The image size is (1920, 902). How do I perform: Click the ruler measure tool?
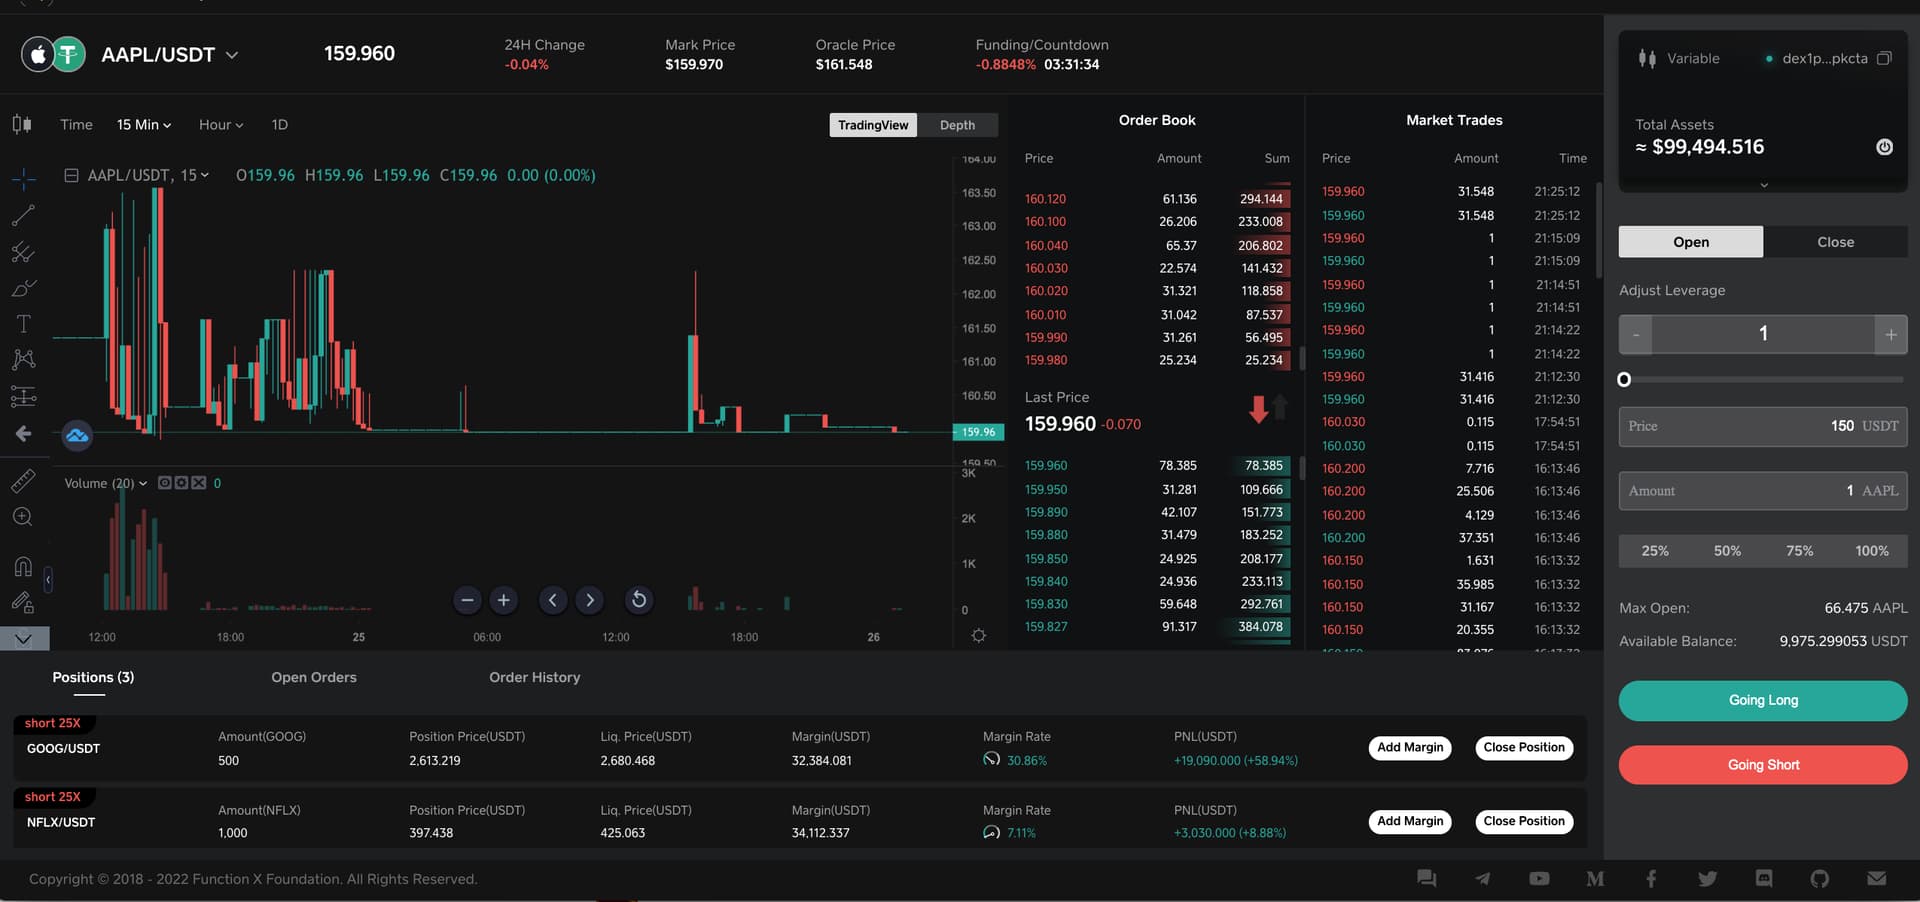point(23,481)
